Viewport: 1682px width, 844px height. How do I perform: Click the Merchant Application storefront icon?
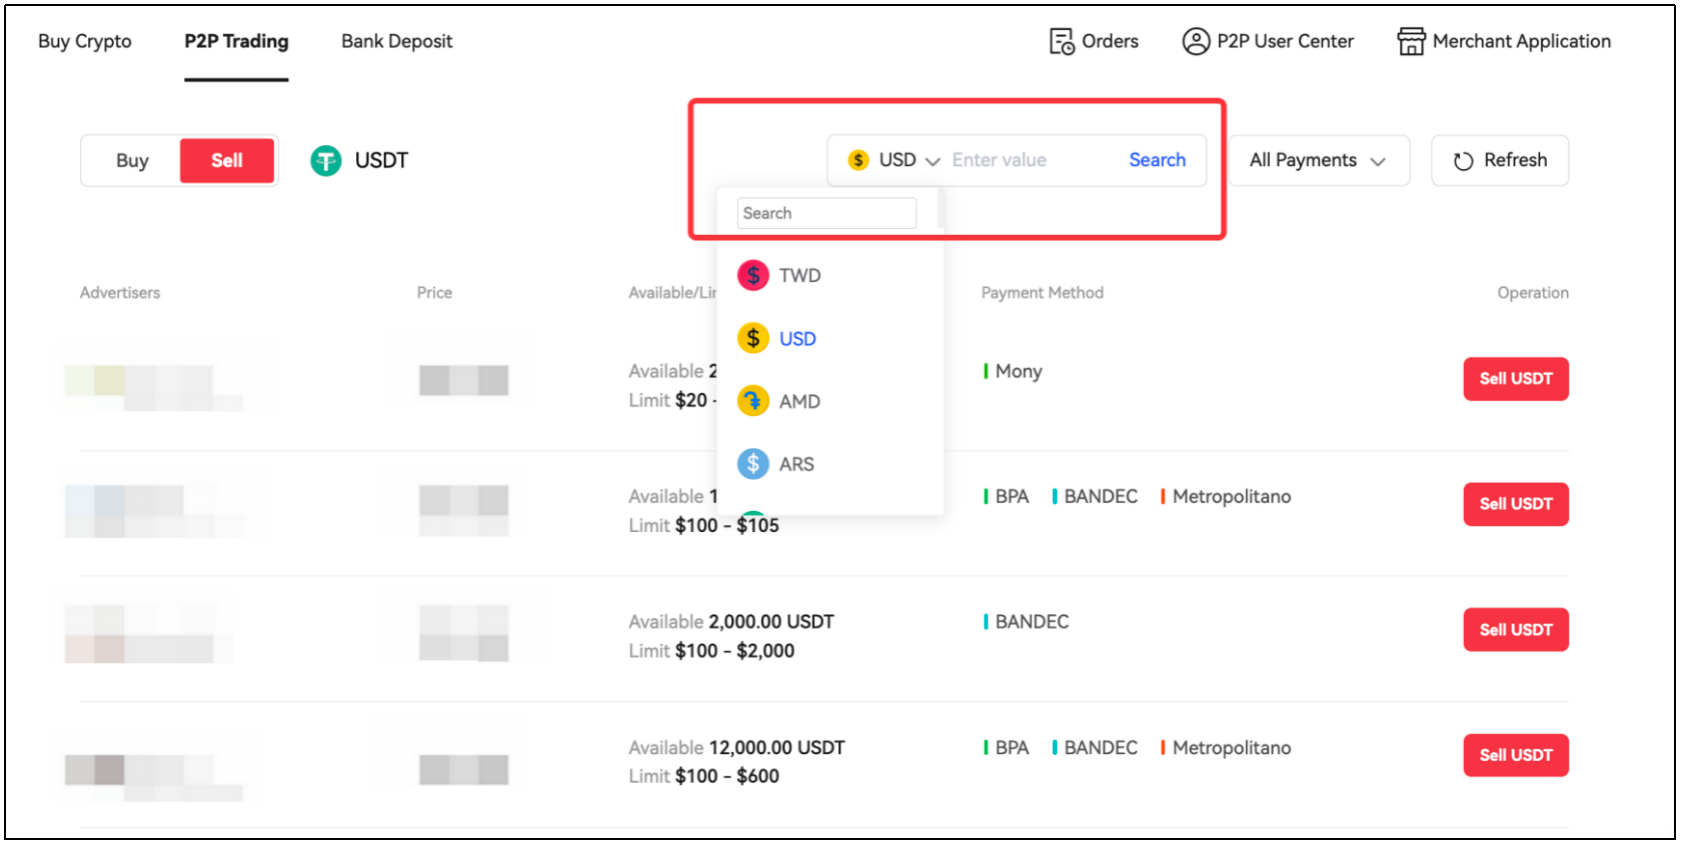point(1410,42)
